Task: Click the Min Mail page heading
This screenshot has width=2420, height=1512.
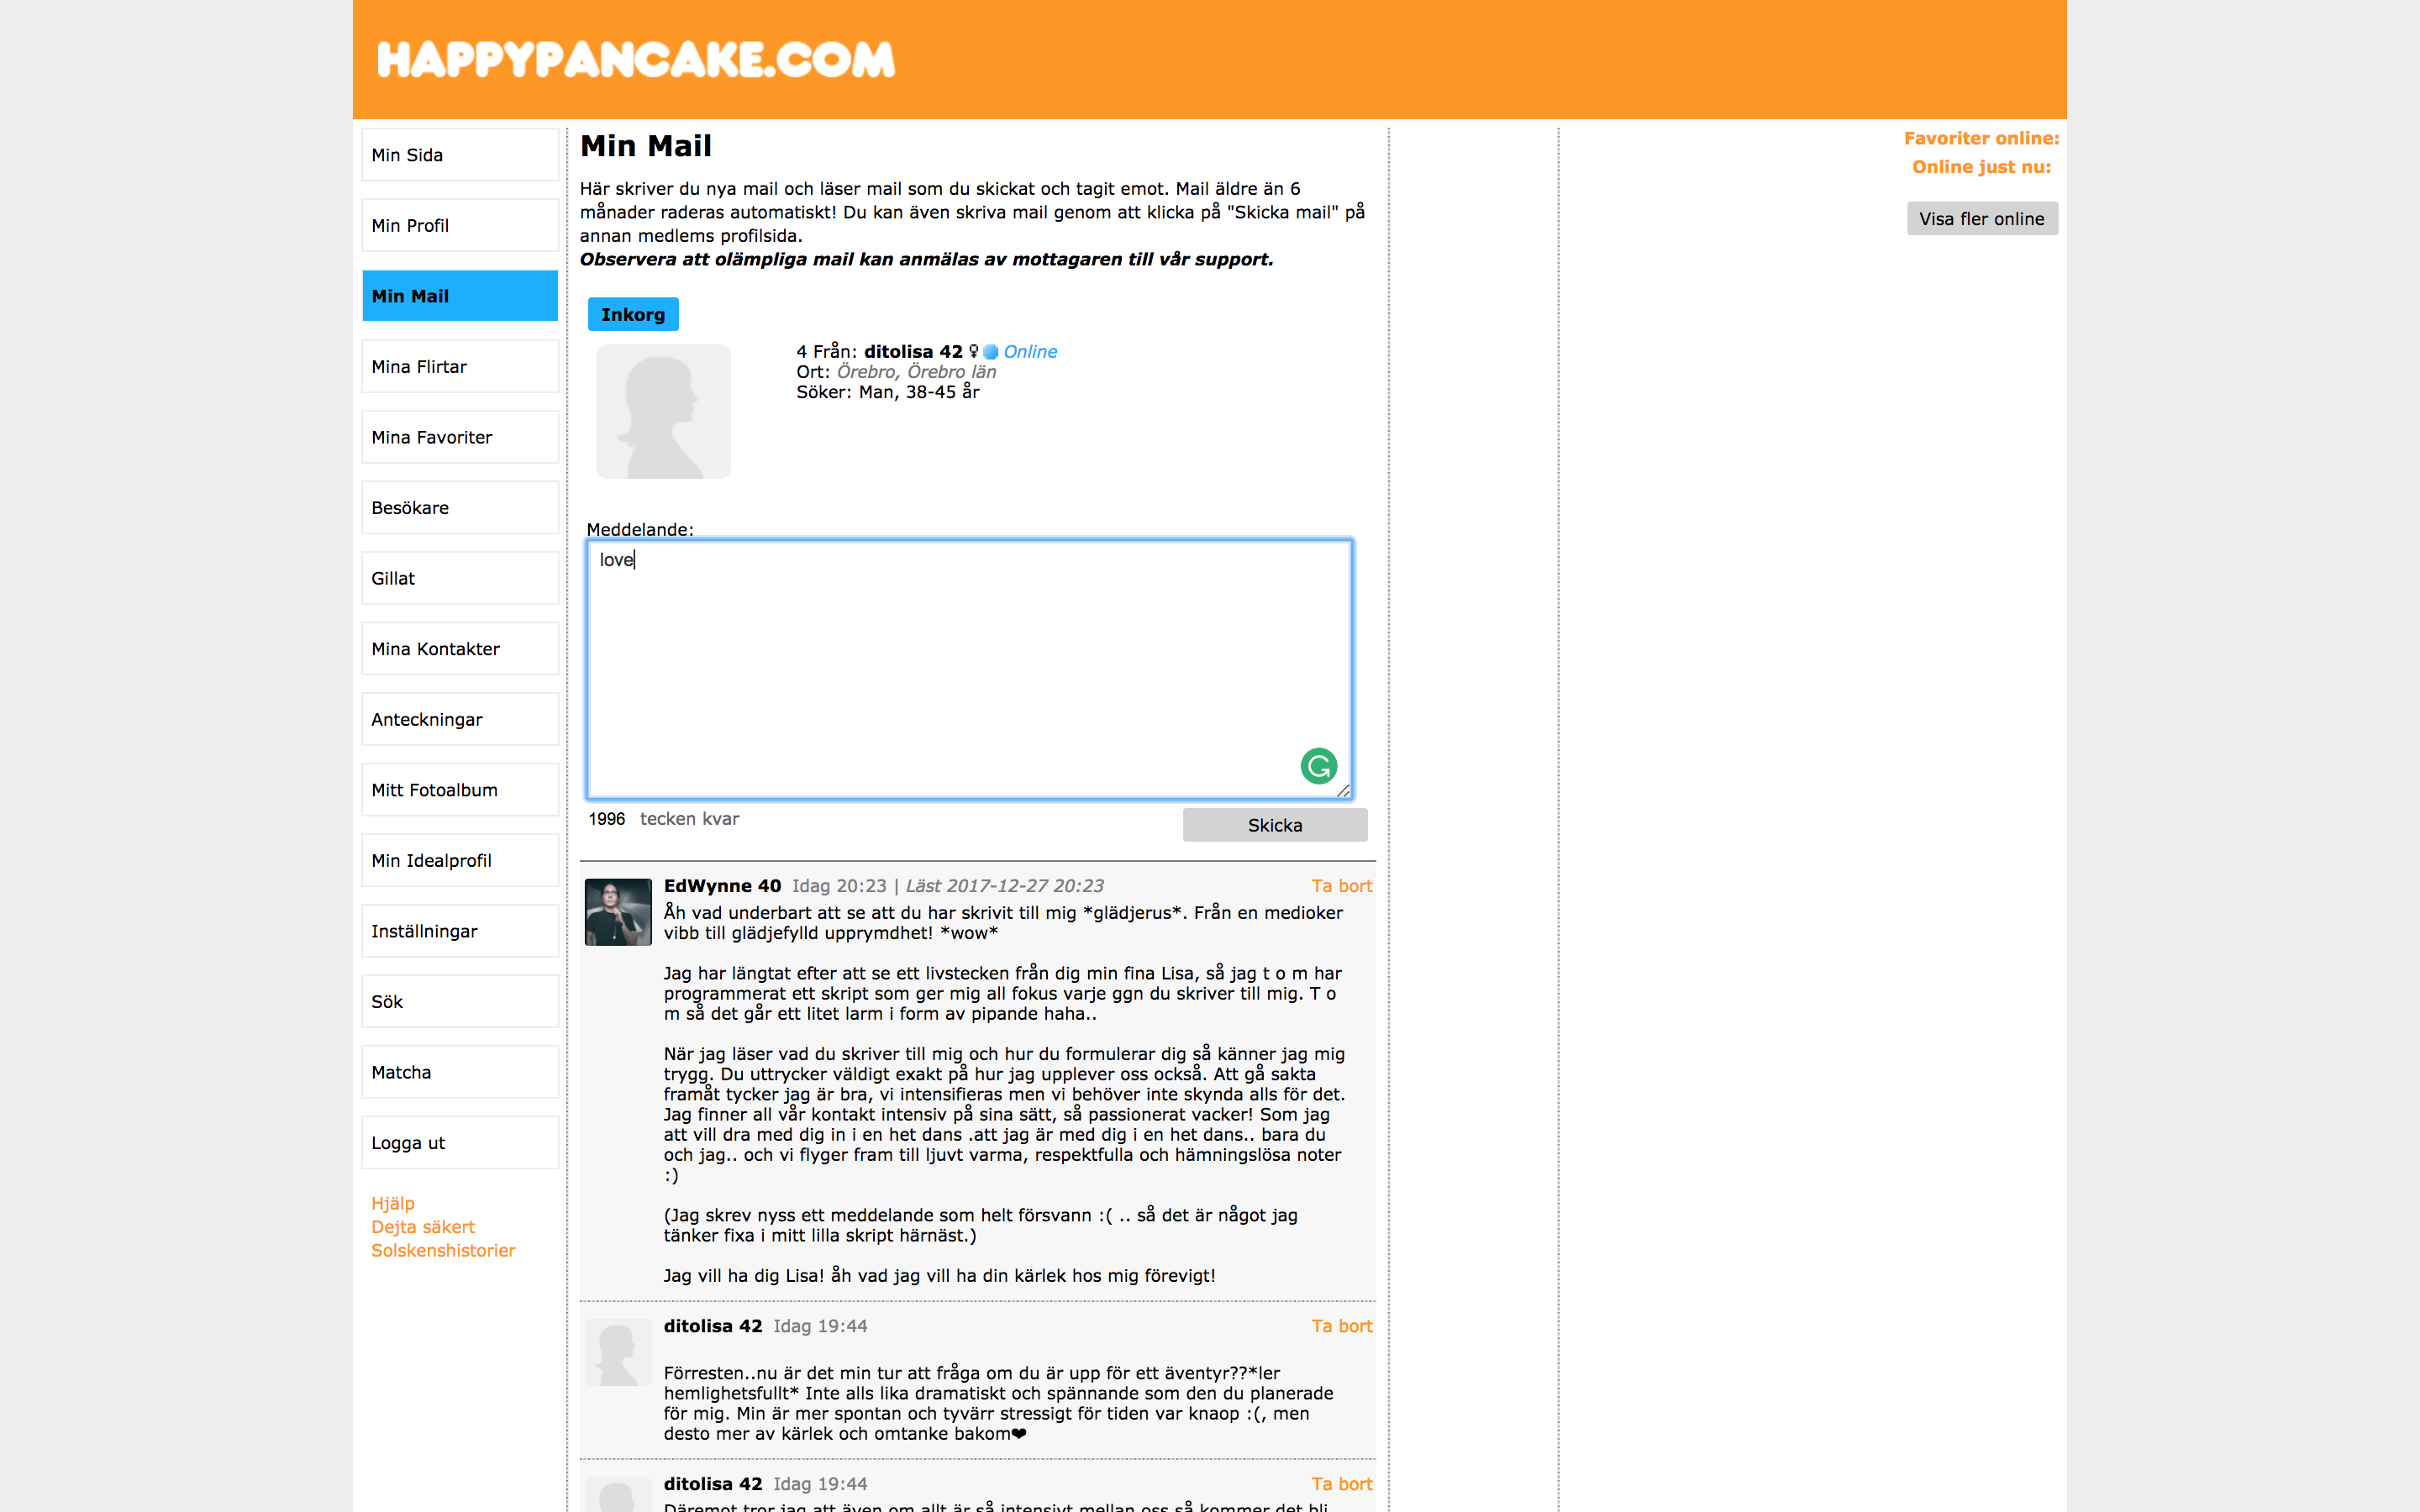Action: 646,146
